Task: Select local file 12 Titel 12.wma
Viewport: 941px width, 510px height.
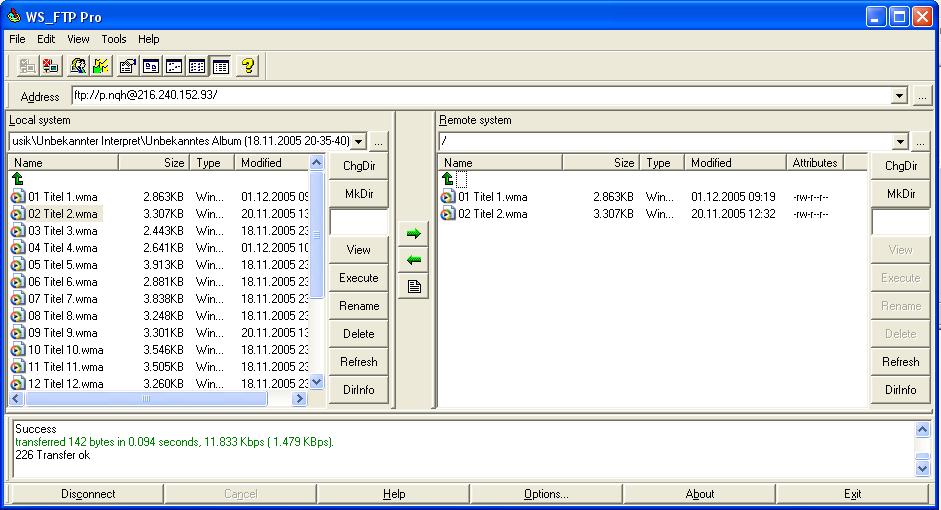Action: click(65, 384)
